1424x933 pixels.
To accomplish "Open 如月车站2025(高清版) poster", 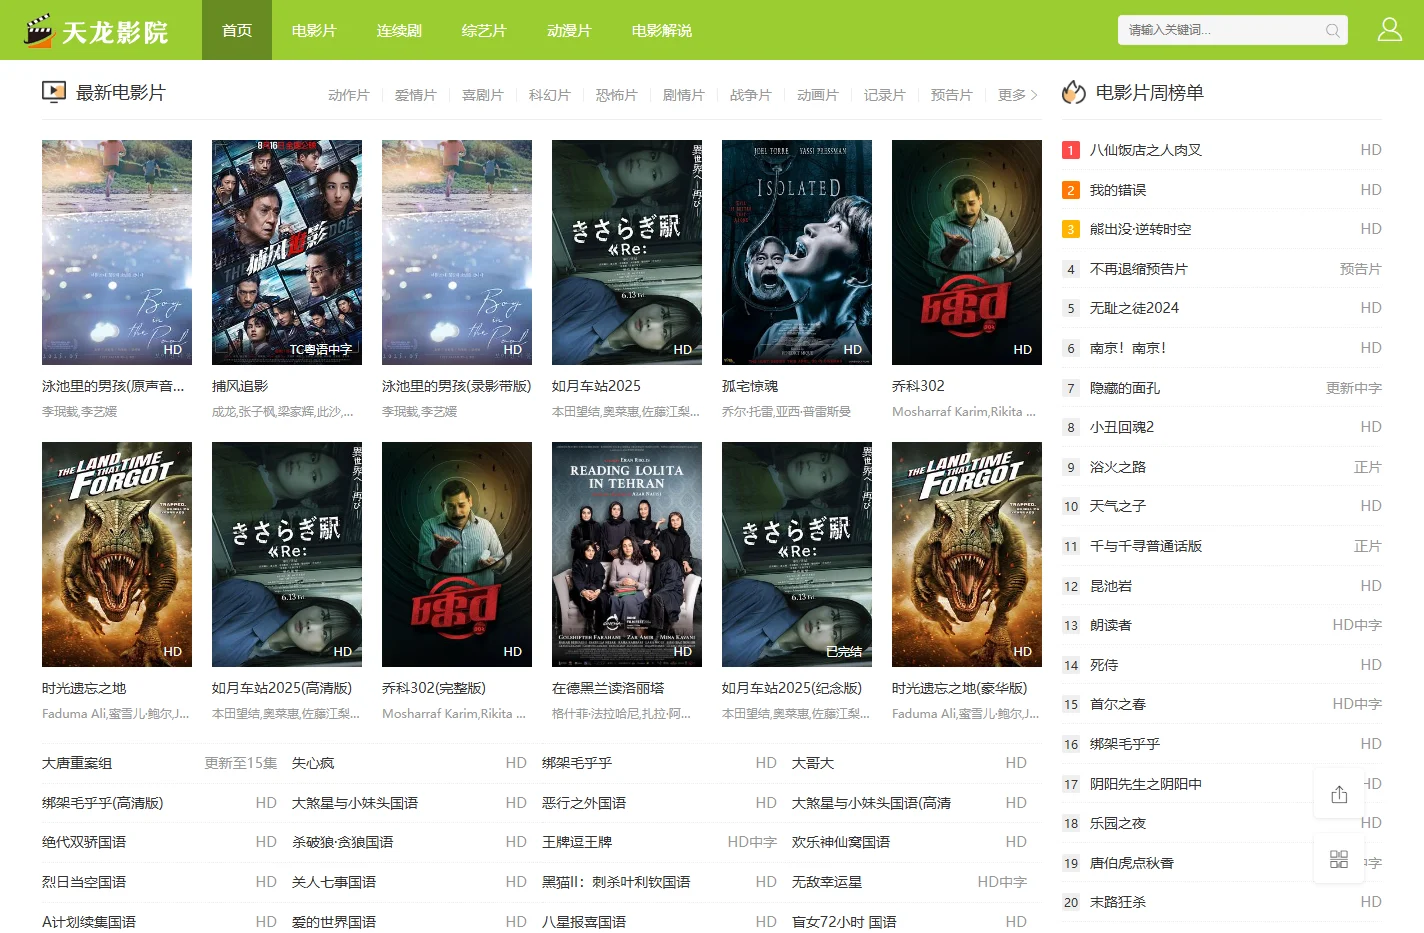I will (x=287, y=554).
